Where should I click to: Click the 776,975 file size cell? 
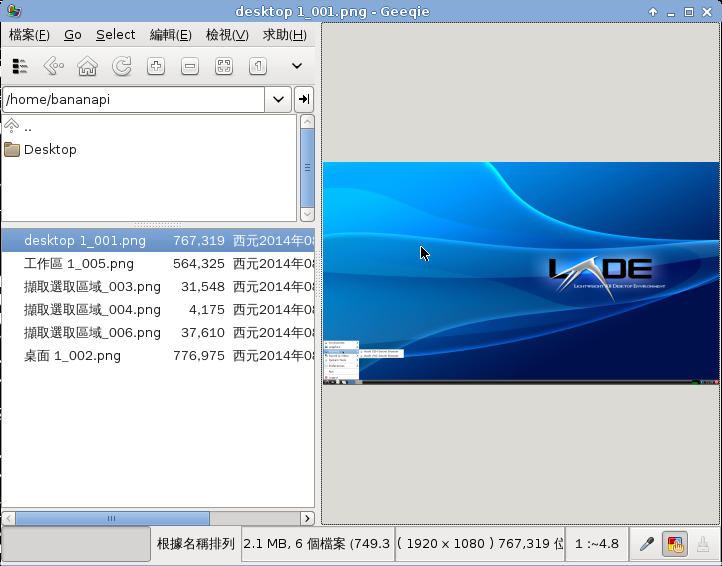click(x=199, y=356)
